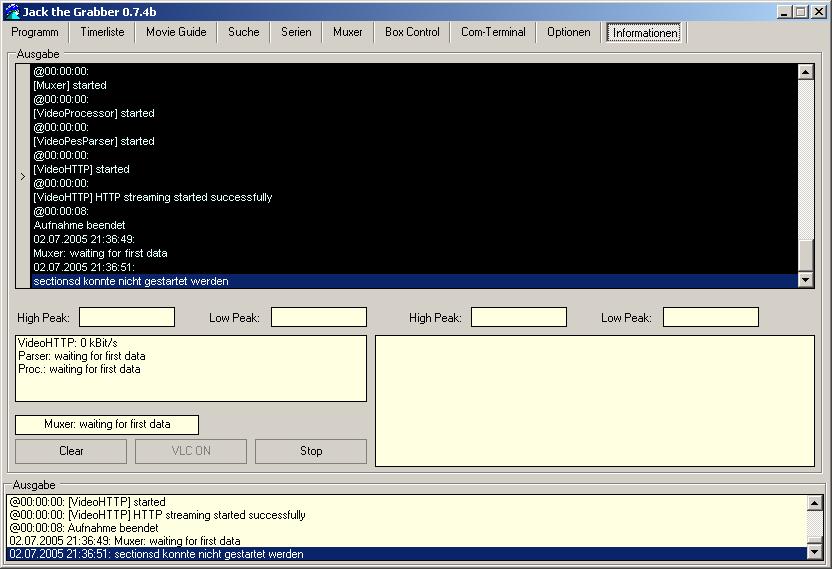Close the Jack the Grabber window
Image resolution: width=832 pixels, height=569 pixels.
pyautogui.click(x=818, y=12)
